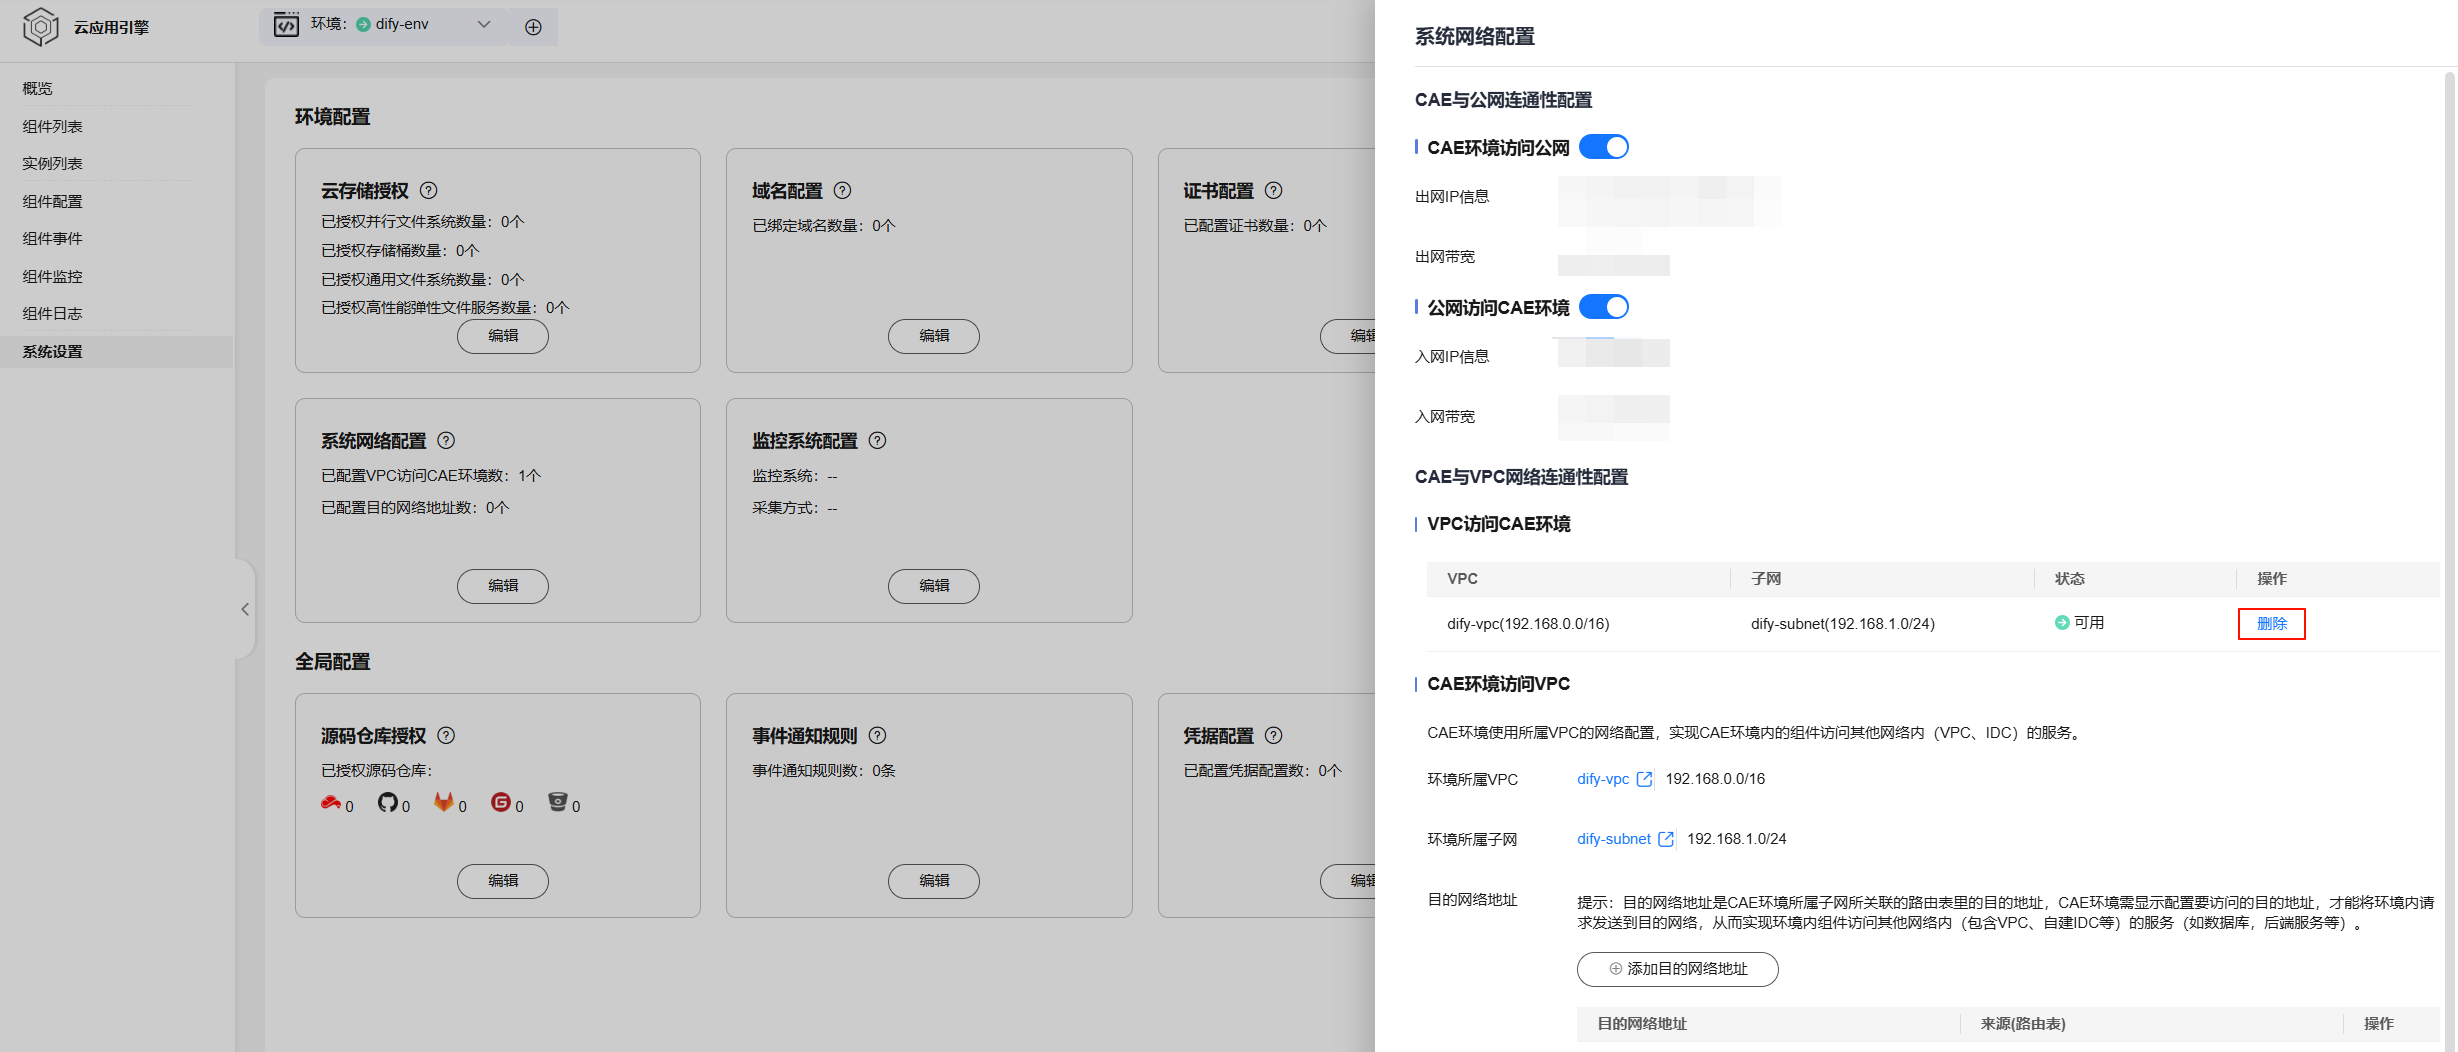Open the dify-subnet link
This screenshot has width=2458, height=1052.
pos(1614,839)
